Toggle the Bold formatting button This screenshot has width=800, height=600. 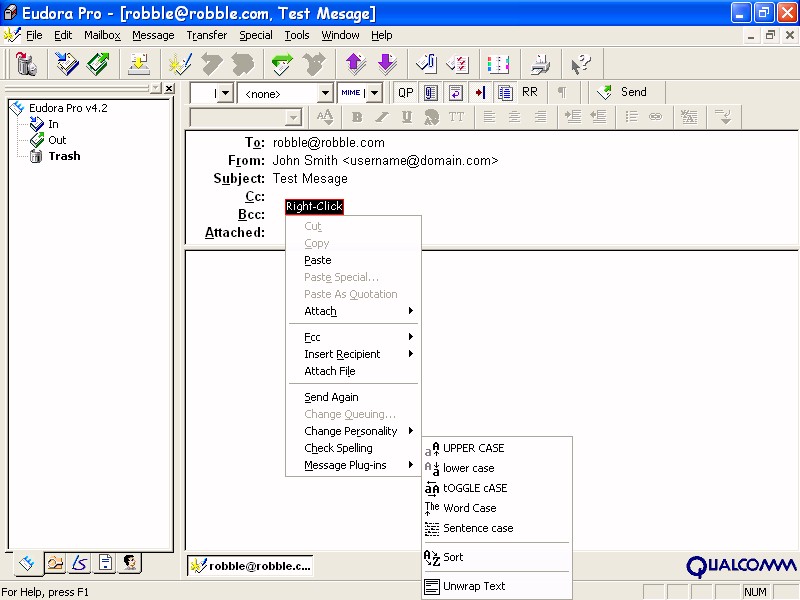357,117
